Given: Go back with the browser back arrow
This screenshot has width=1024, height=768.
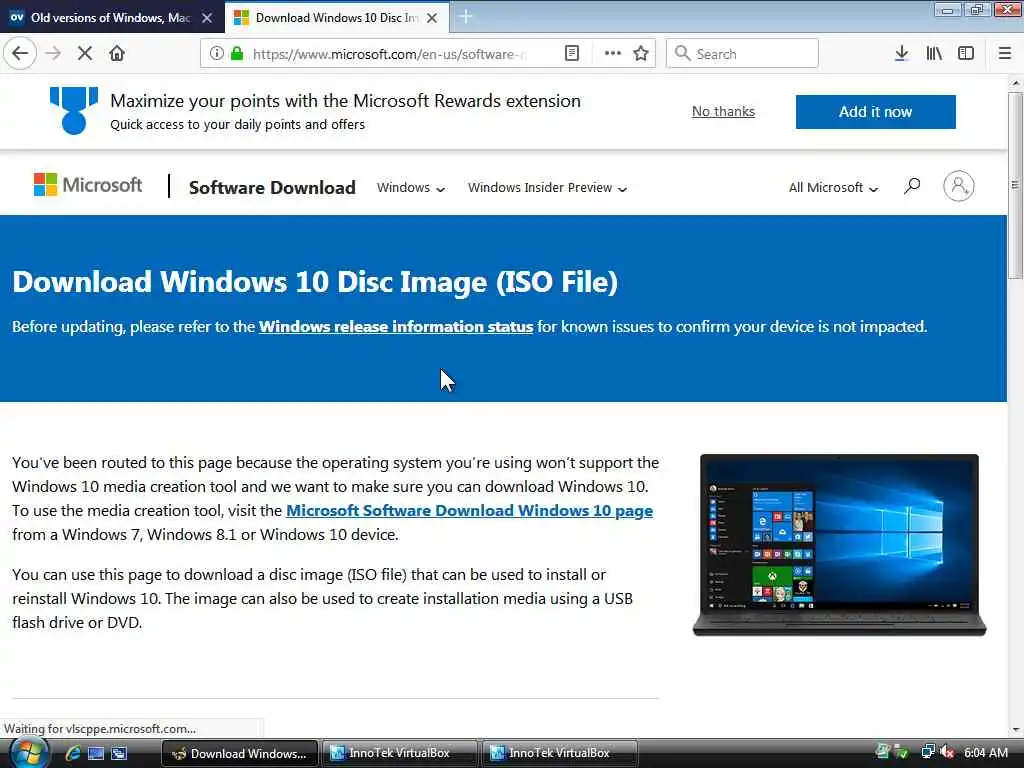Looking at the screenshot, I should (x=20, y=53).
